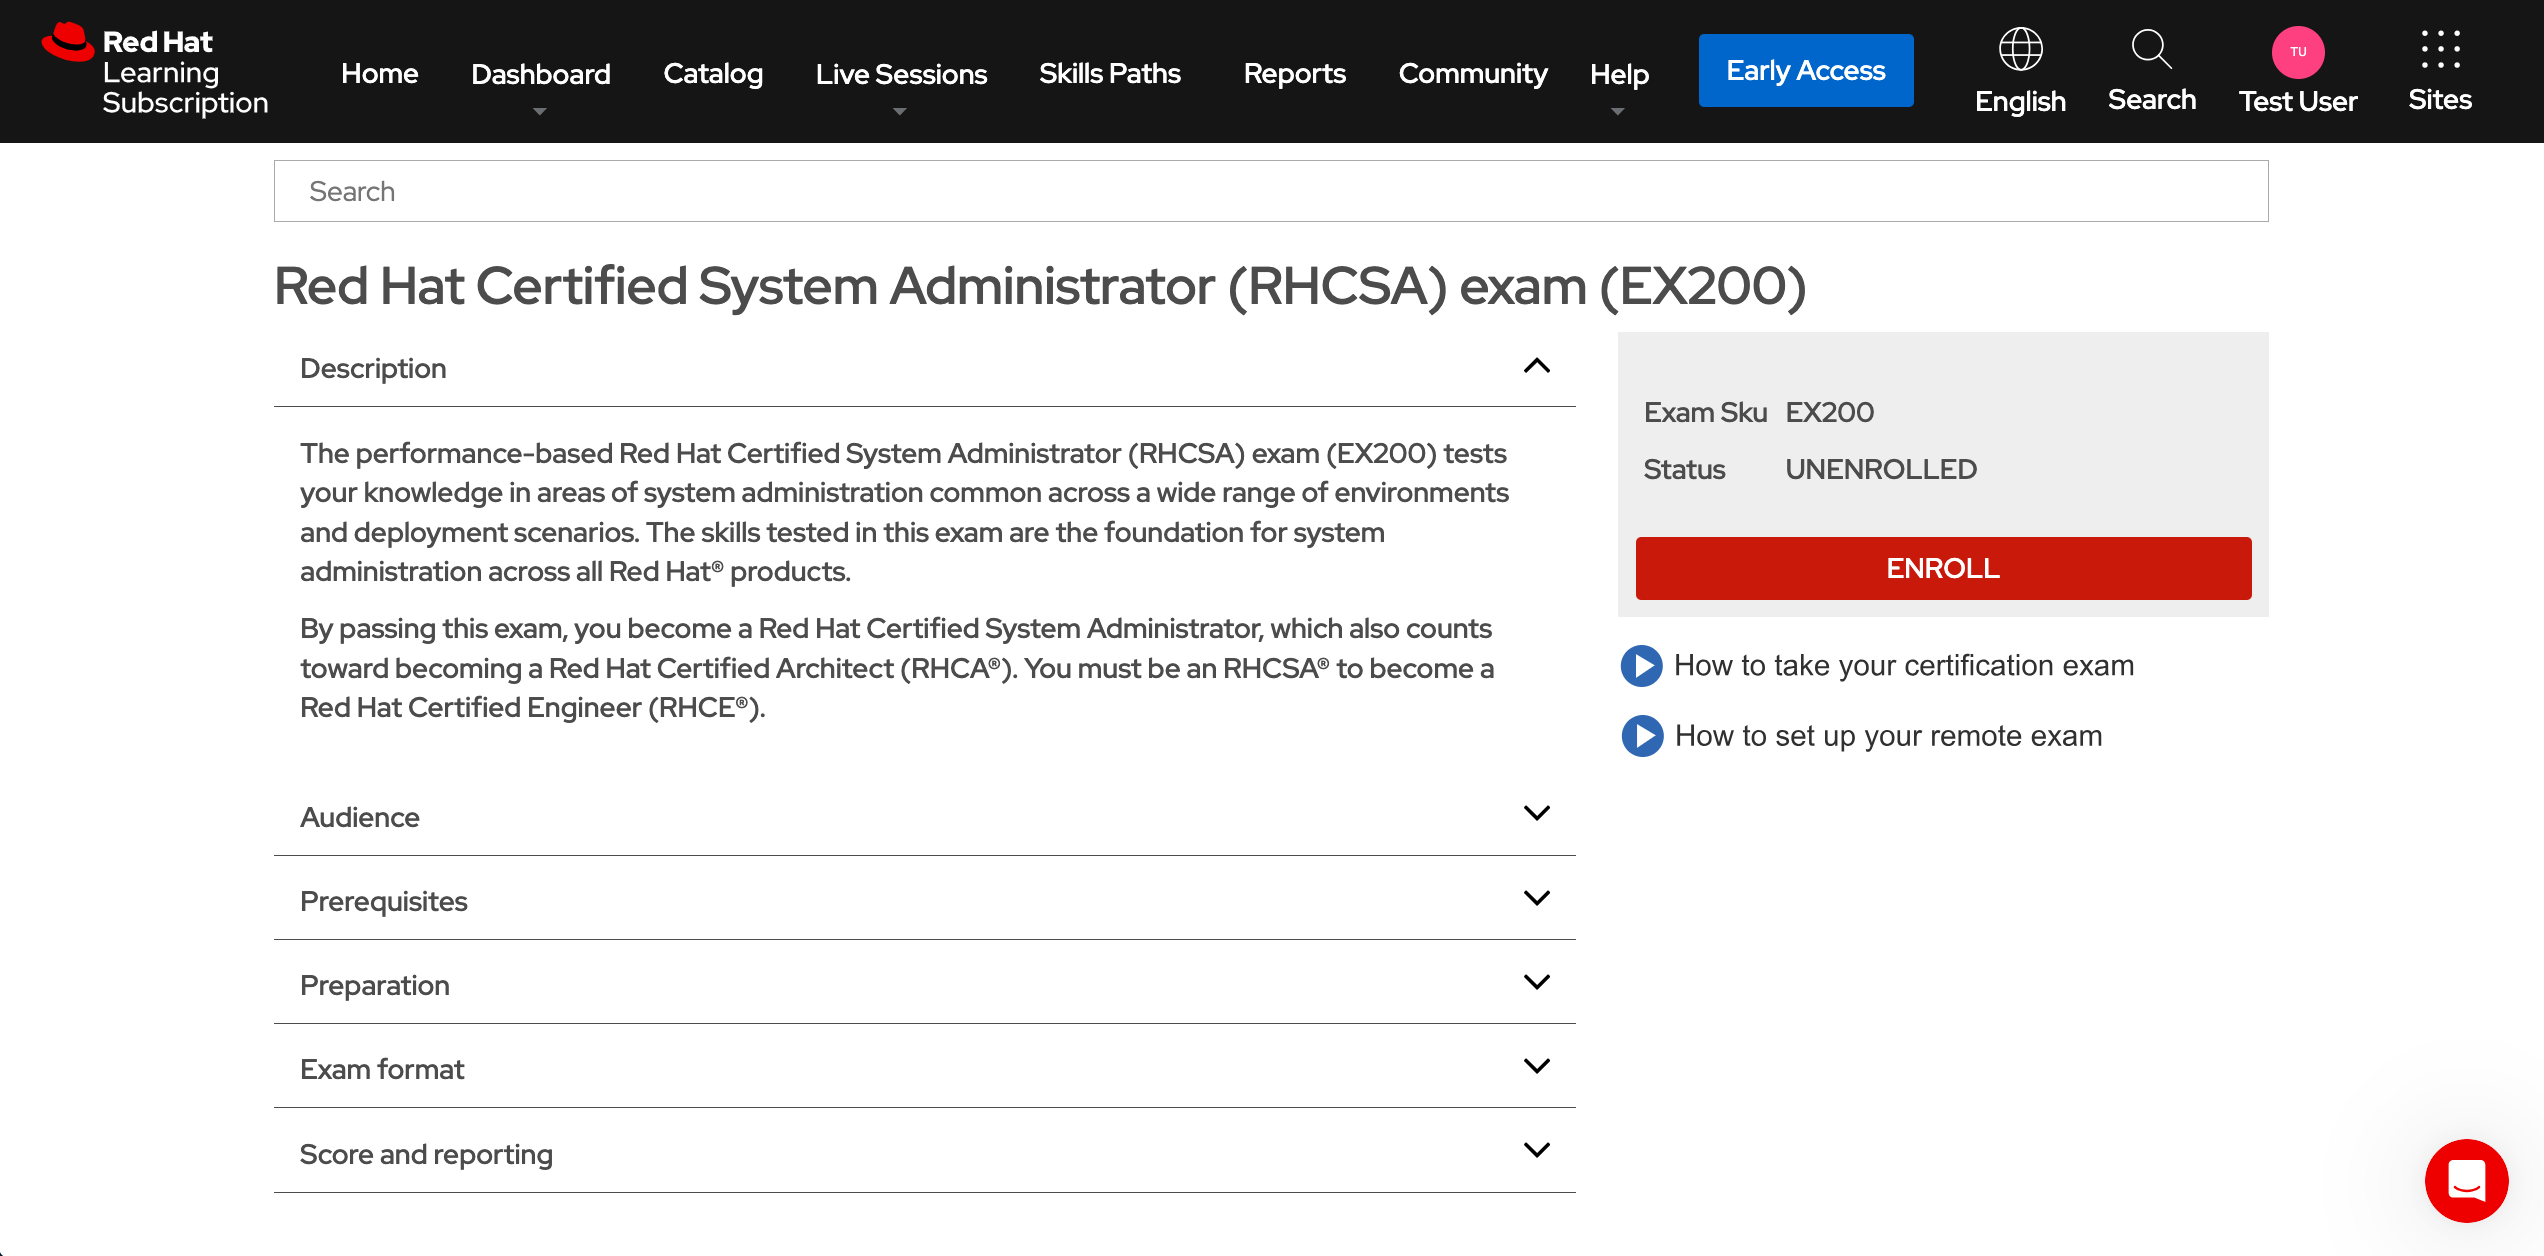2544x1256 pixels.
Task: Open Early Access
Action: 1805,69
